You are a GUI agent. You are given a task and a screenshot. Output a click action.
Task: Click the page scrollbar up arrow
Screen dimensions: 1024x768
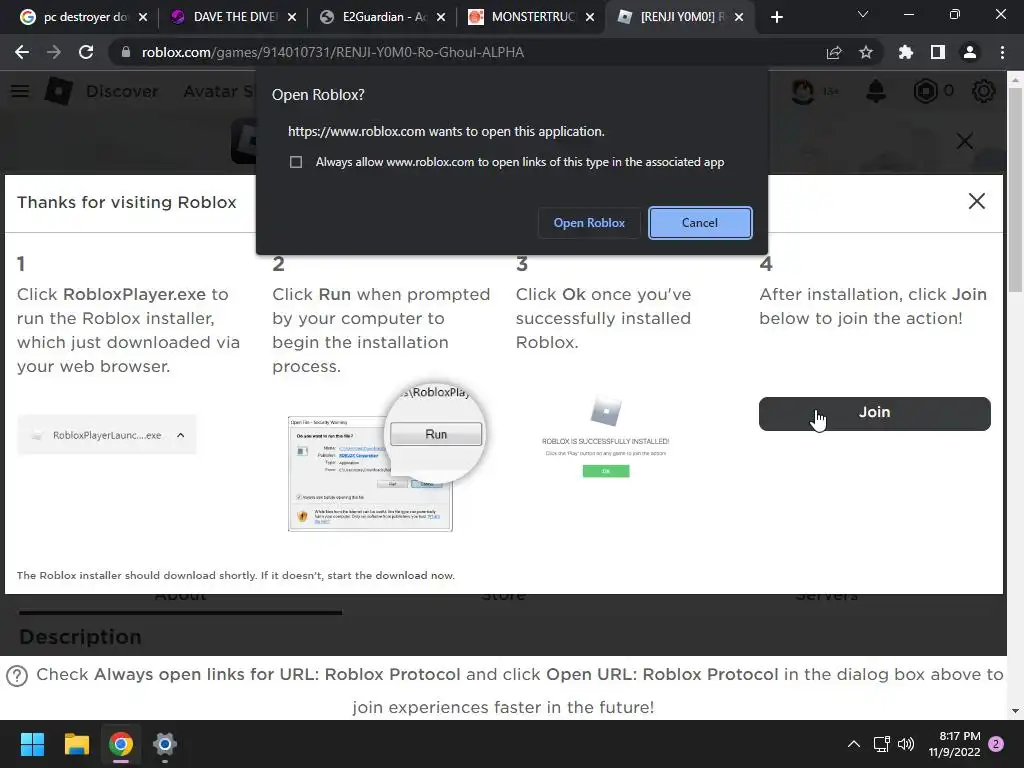pyautogui.click(x=1015, y=80)
